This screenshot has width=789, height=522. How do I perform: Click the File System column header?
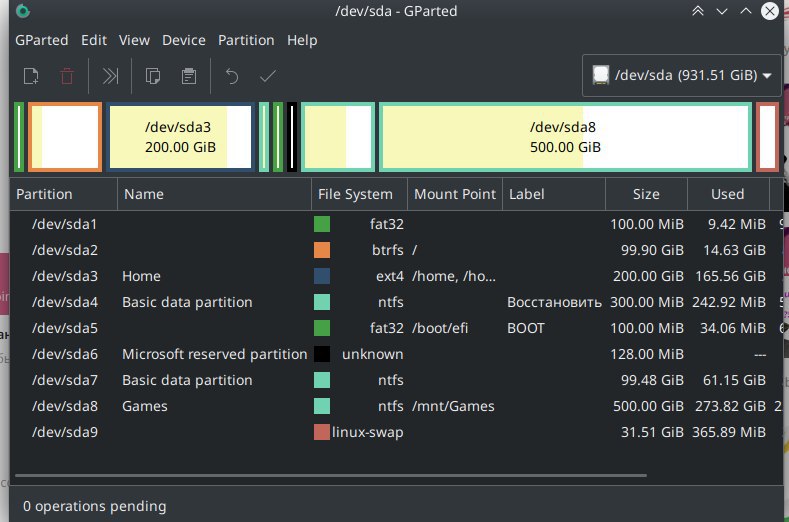point(359,194)
